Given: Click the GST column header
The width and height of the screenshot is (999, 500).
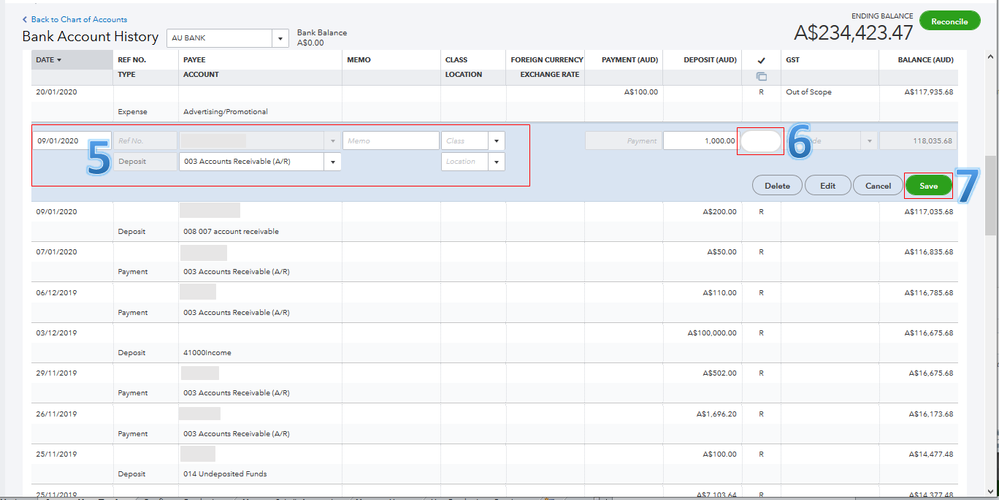Looking at the screenshot, I should [793, 60].
